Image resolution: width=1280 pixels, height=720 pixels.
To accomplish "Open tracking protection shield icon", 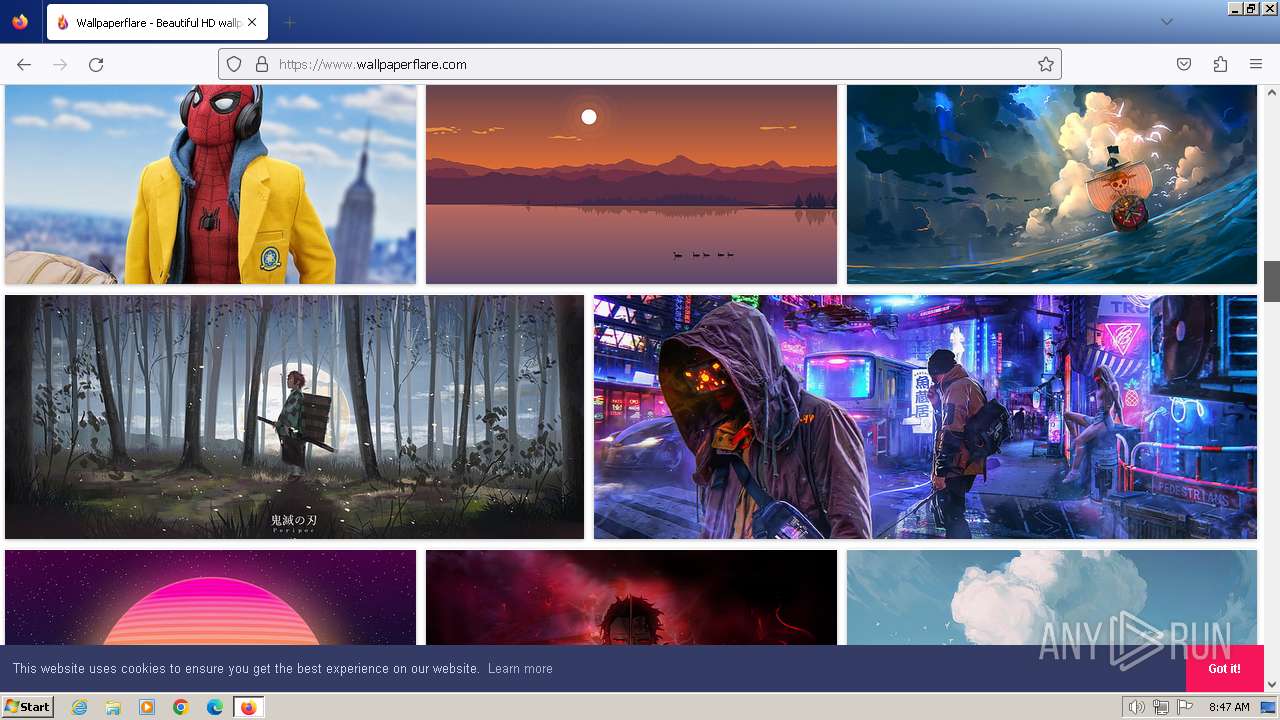I will 234,64.
